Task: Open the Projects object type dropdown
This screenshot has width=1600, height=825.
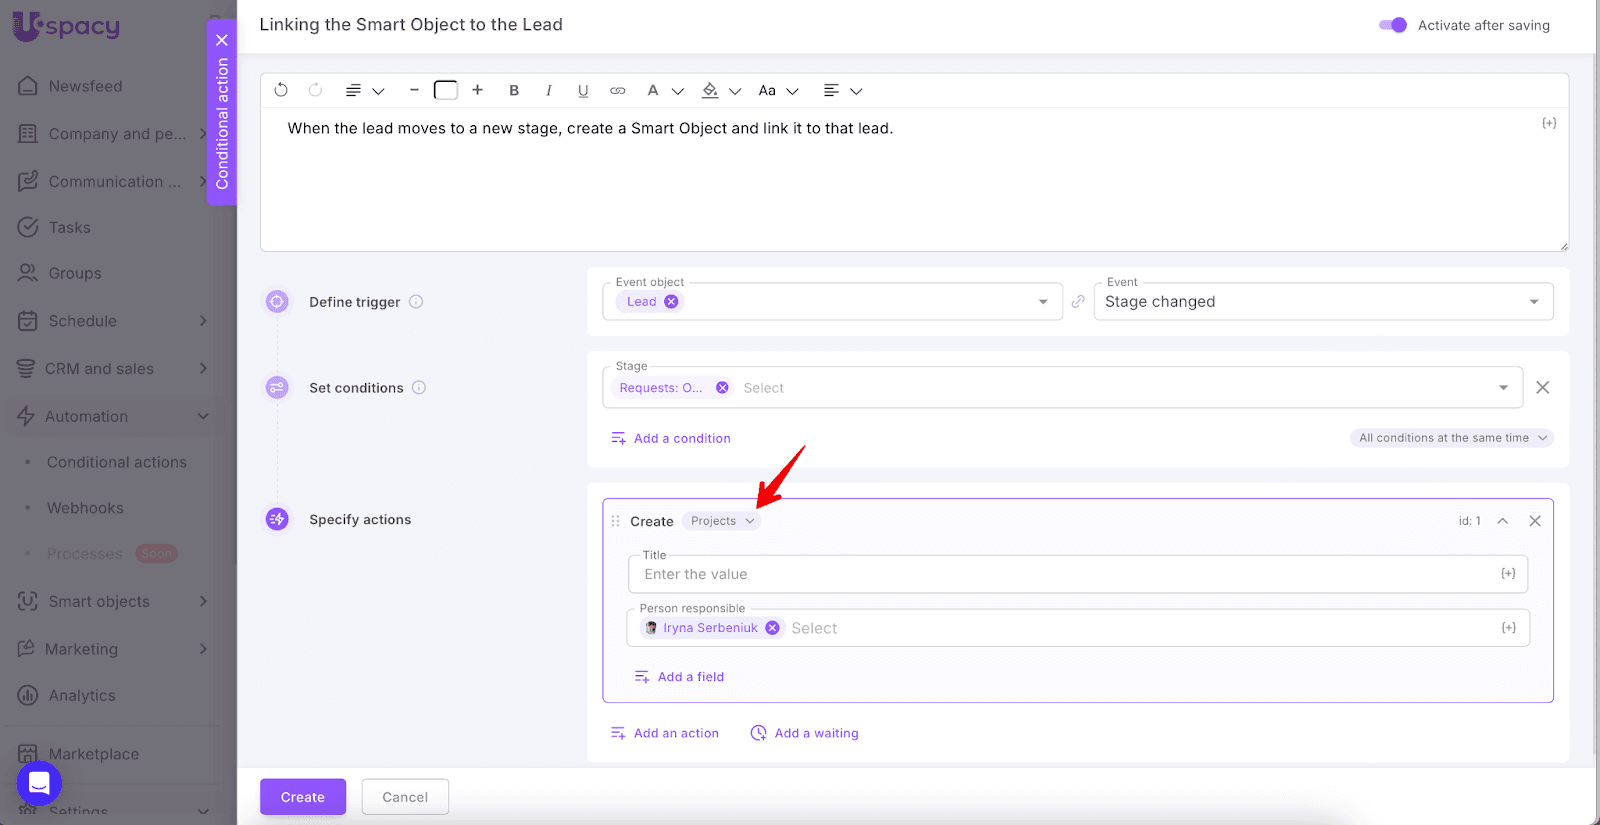Action: coord(722,521)
